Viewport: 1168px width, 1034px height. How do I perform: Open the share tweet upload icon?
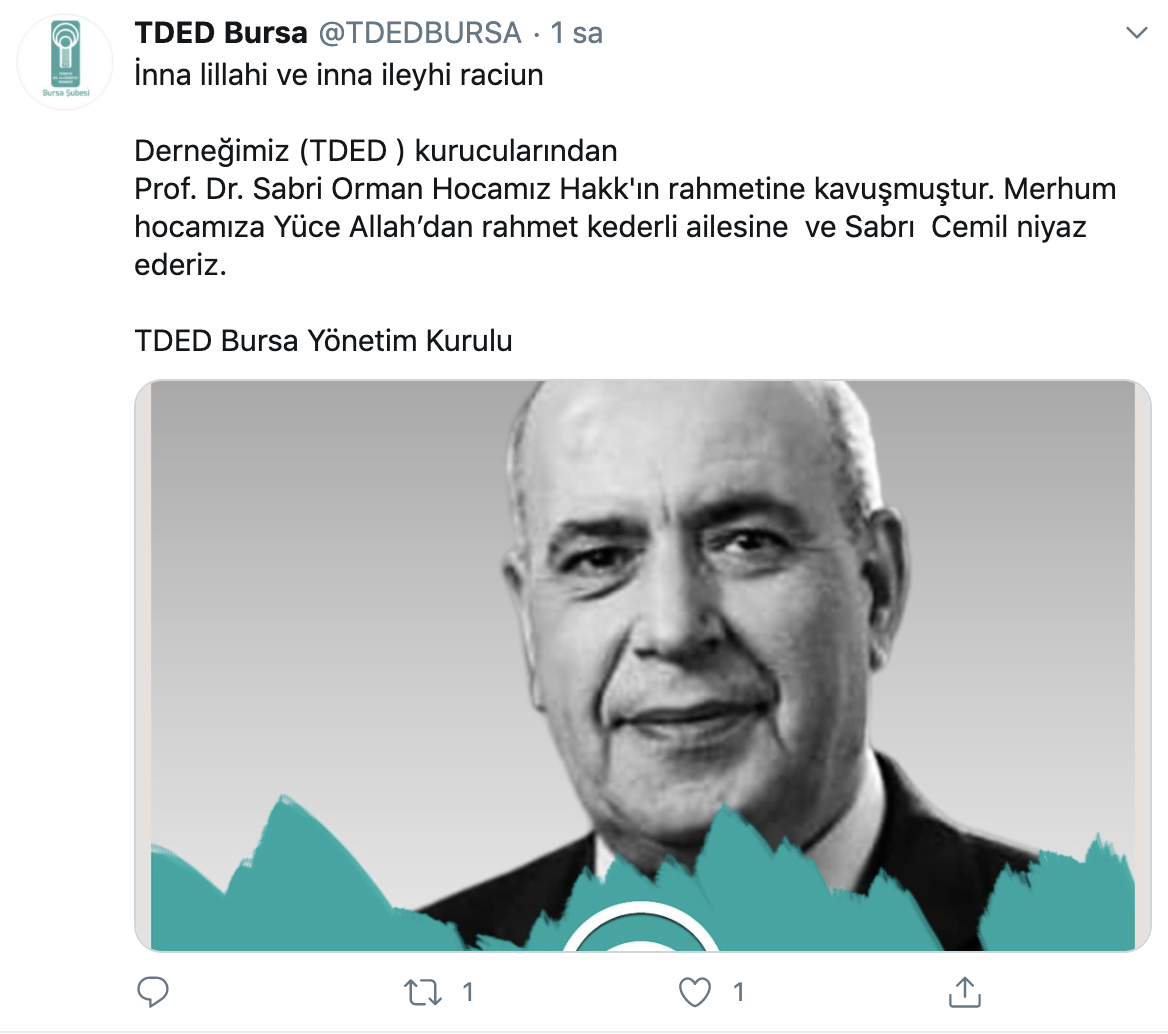coord(965,992)
